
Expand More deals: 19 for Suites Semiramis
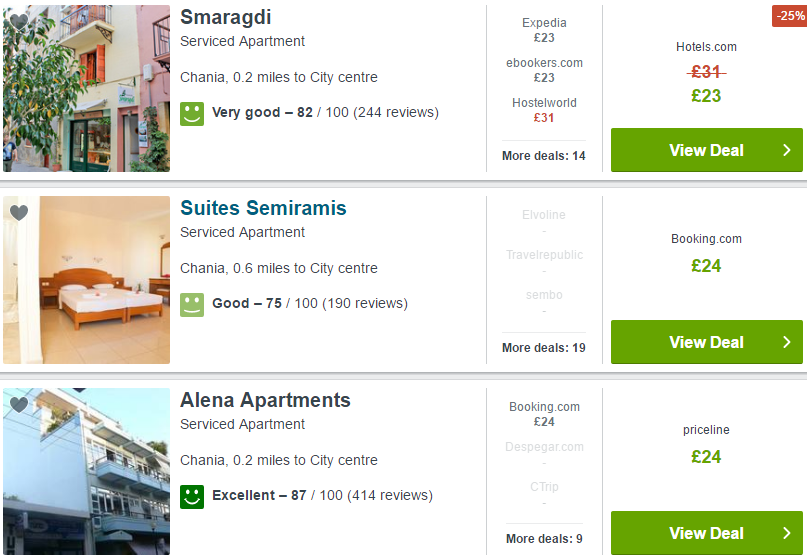tap(543, 347)
